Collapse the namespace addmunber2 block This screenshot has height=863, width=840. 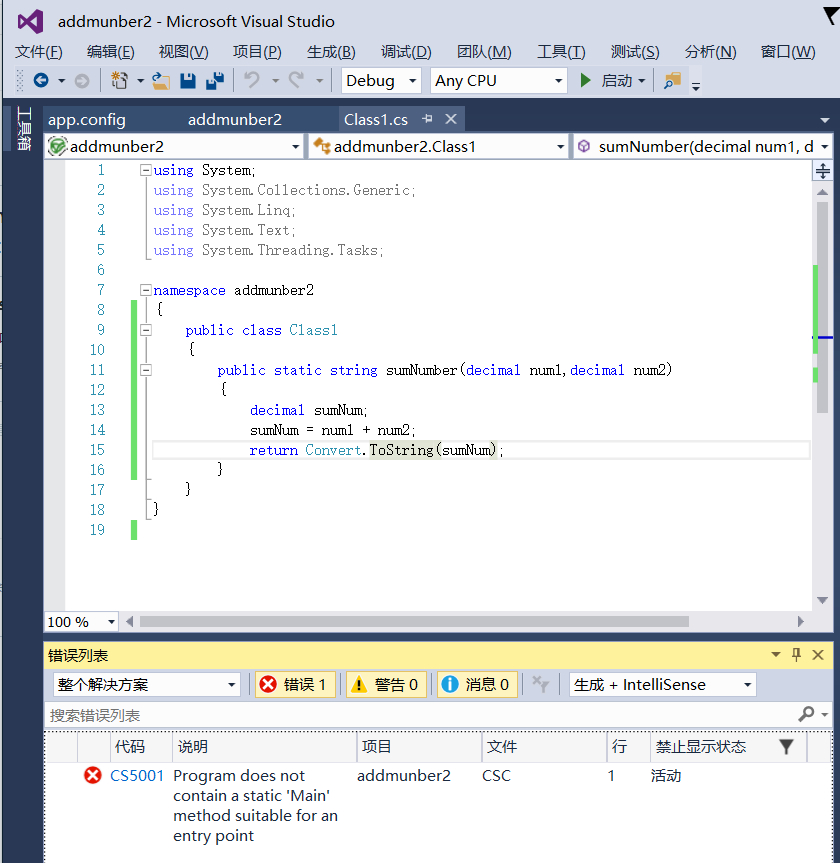point(146,290)
